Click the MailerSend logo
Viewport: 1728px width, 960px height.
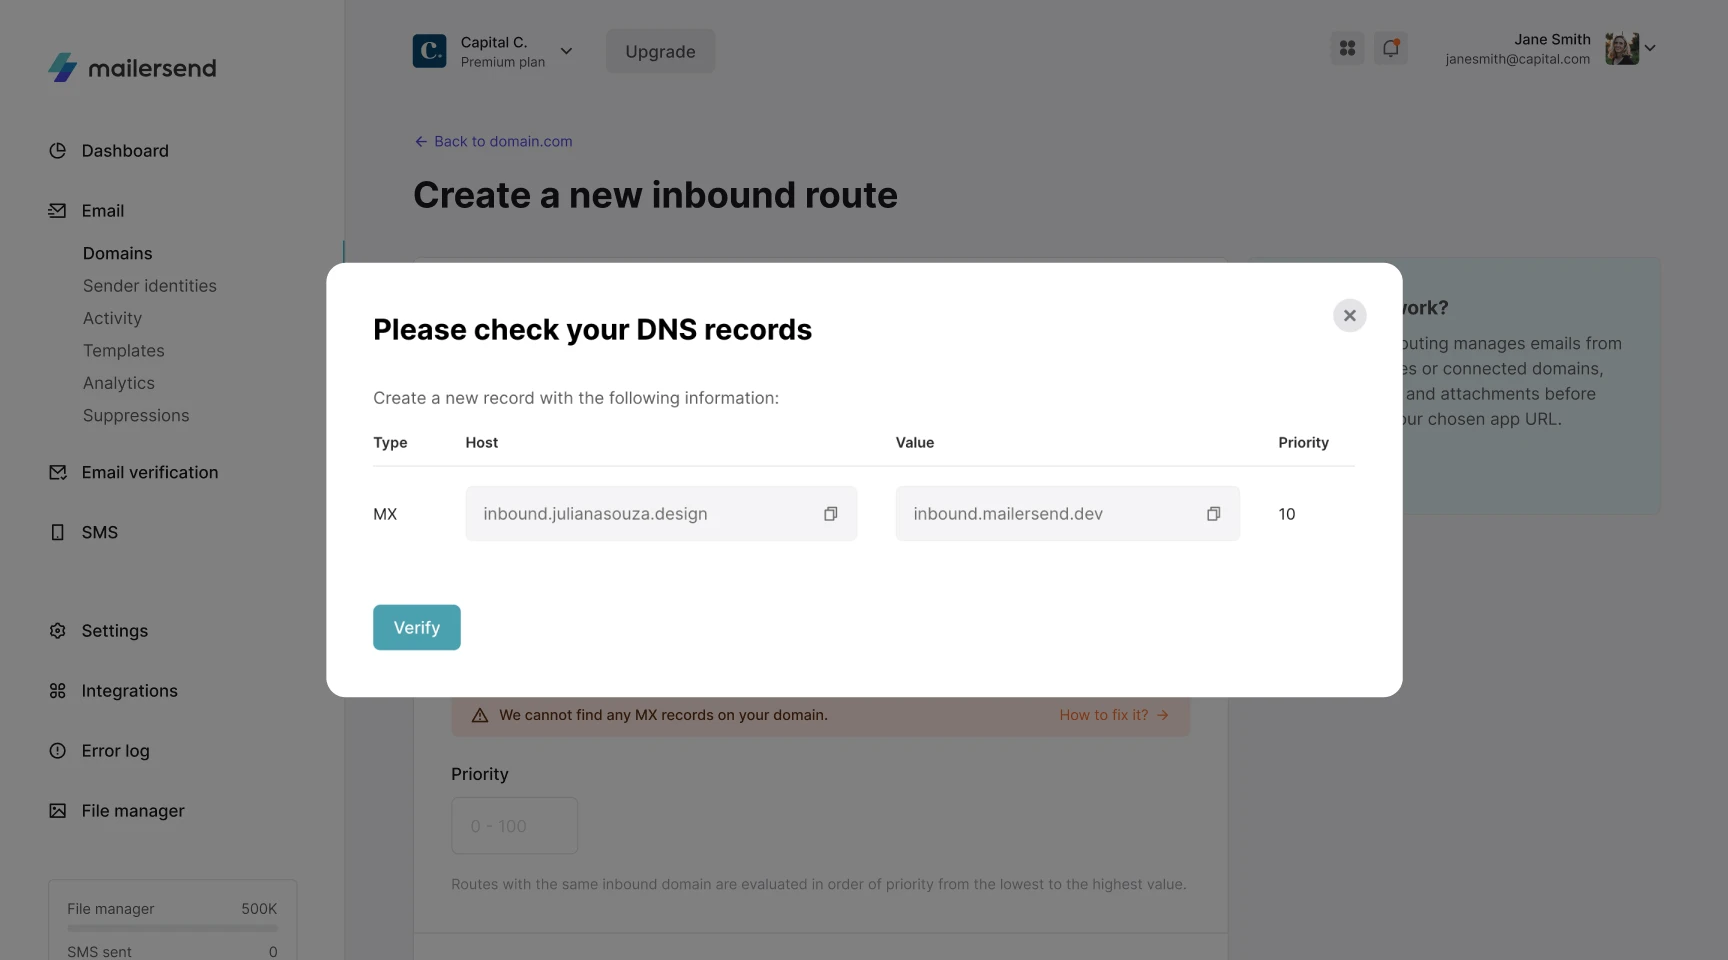(132, 68)
